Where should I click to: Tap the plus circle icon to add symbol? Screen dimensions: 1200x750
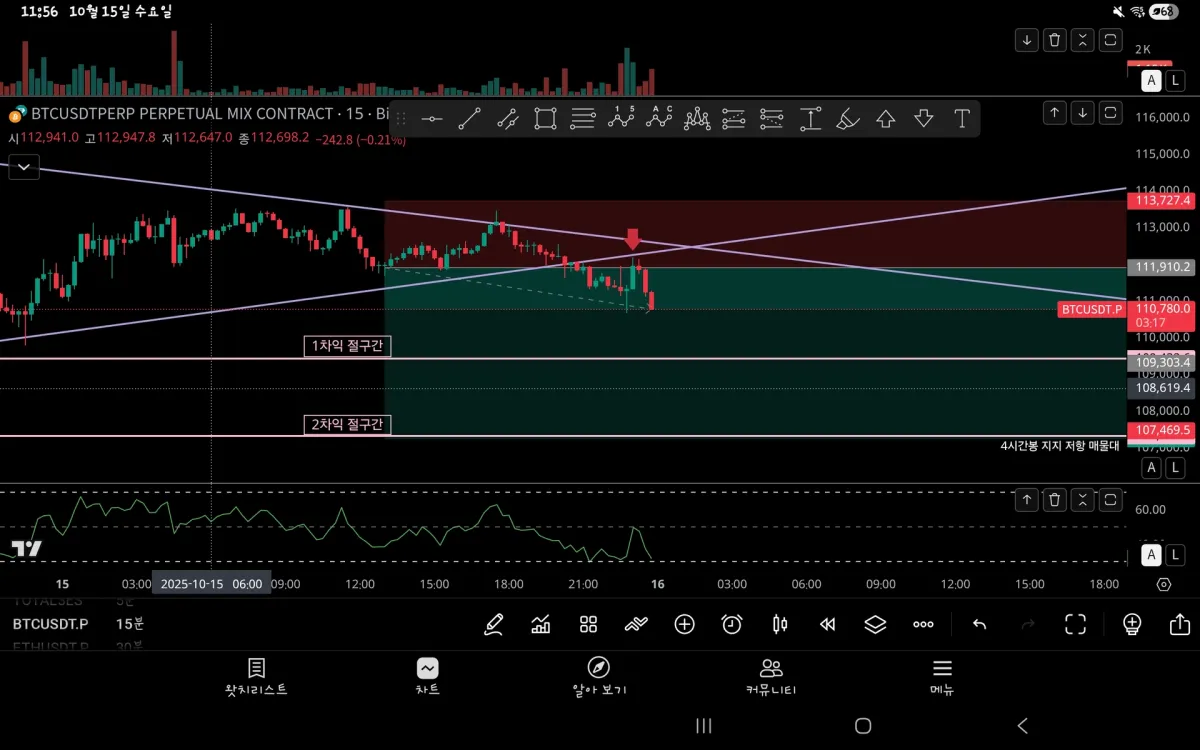684,625
